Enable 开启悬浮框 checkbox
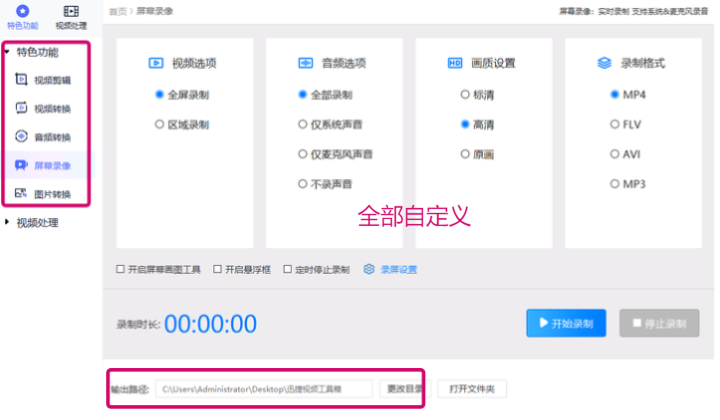Viewport: 720px width, 420px height. click(218, 269)
